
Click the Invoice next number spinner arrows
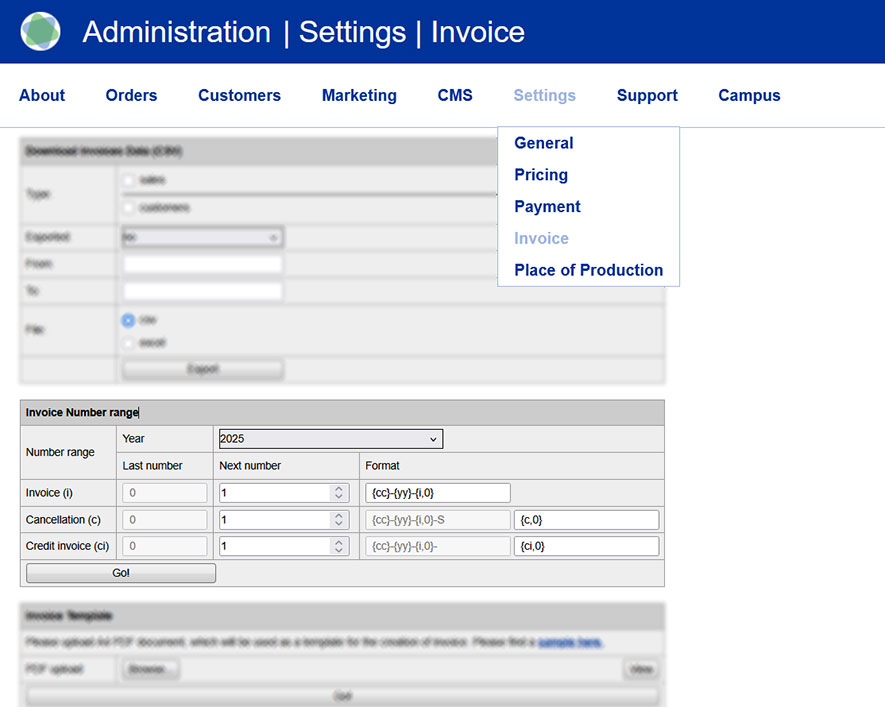click(x=339, y=493)
